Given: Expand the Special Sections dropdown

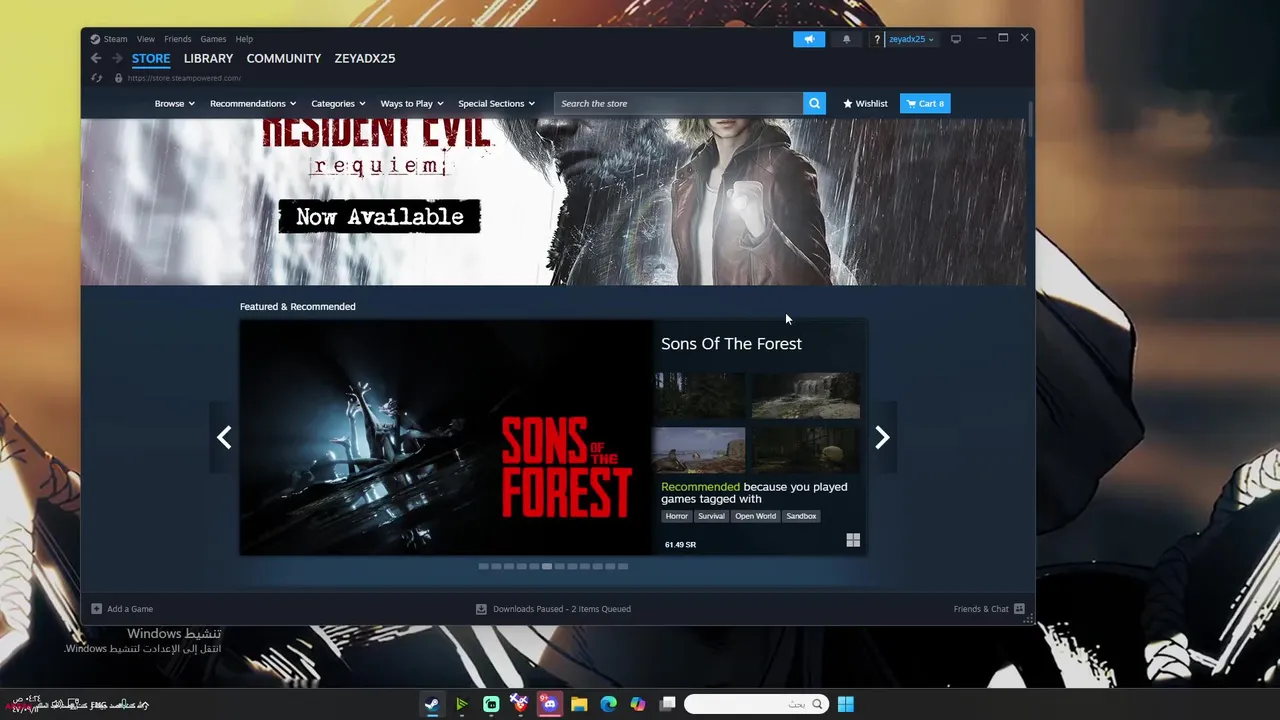Looking at the screenshot, I should coord(496,103).
